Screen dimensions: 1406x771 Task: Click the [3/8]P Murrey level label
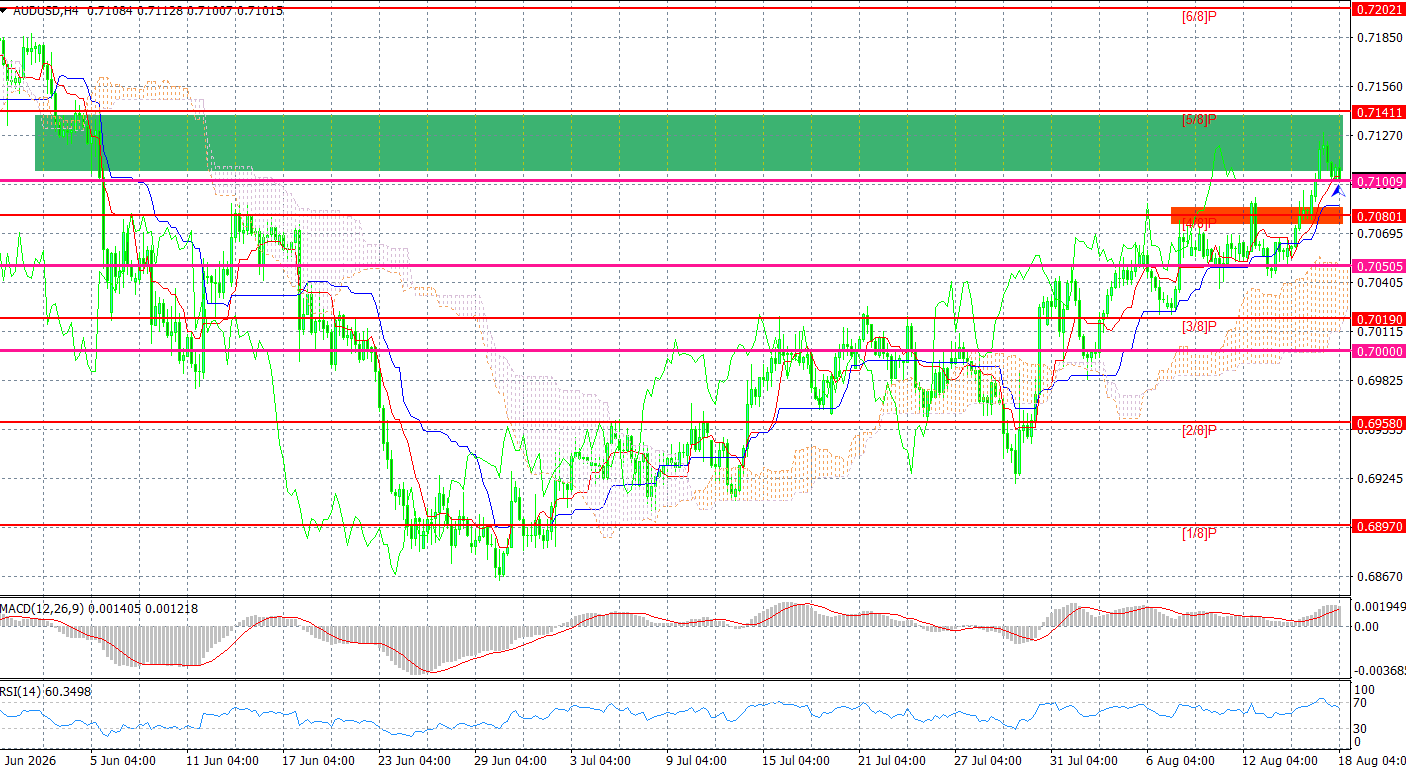[x=1199, y=327]
